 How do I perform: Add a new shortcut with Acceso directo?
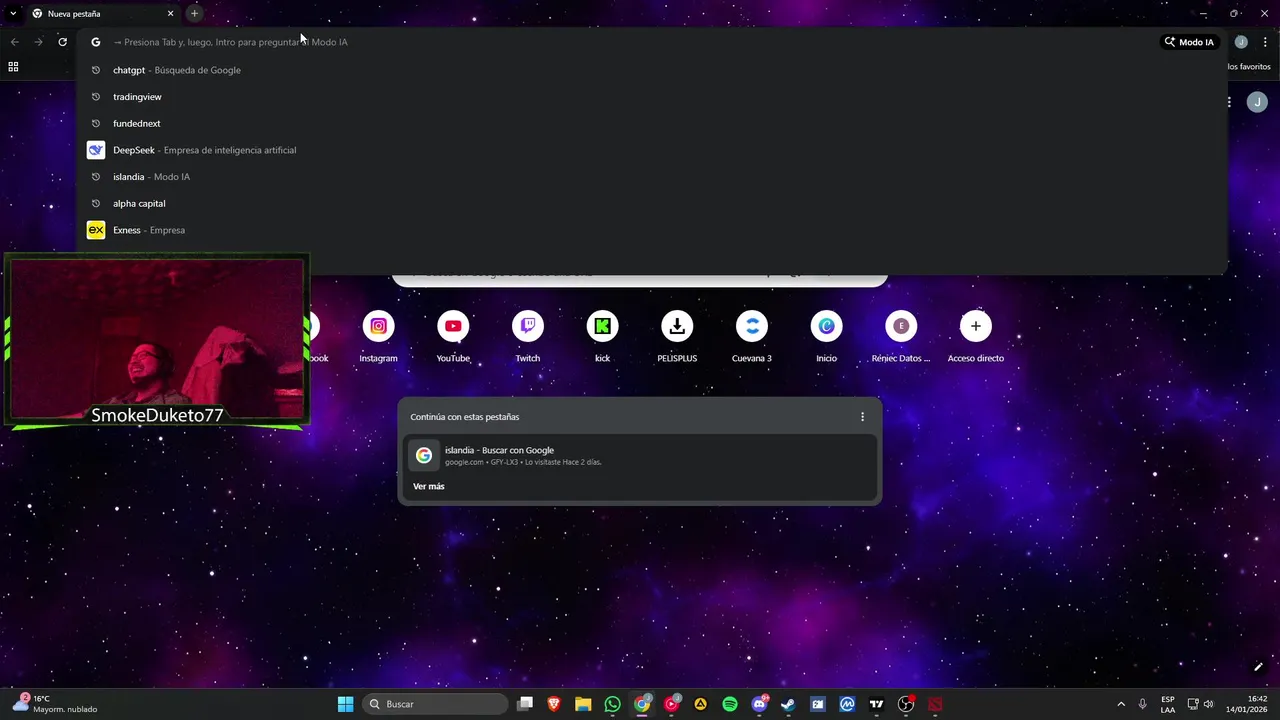click(976, 336)
